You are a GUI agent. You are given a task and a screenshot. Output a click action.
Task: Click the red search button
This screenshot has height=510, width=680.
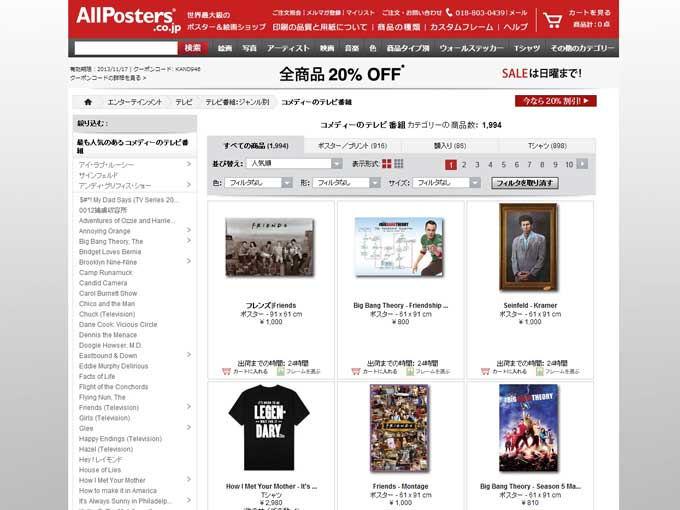193,48
